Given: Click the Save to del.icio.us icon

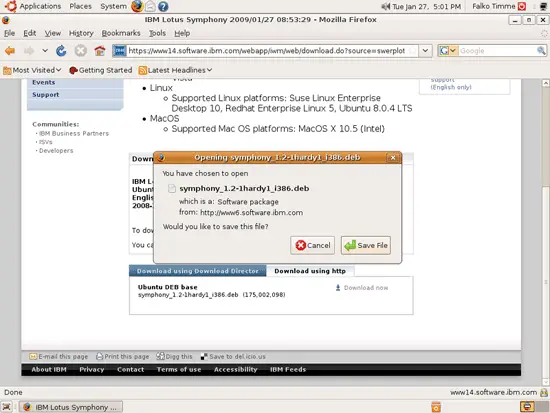Looking at the screenshot, I should pos(204,357).
